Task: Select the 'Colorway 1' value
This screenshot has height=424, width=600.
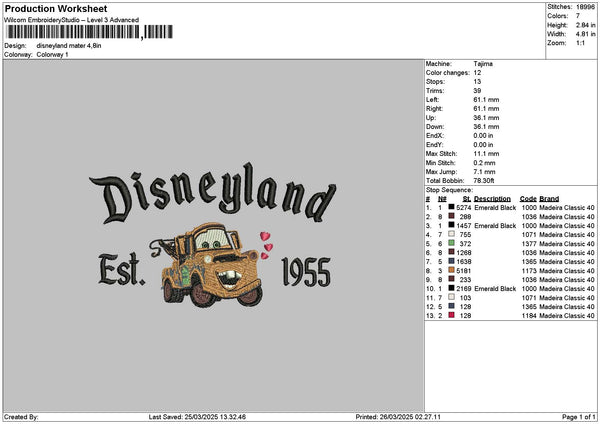Action: [52, 55]
